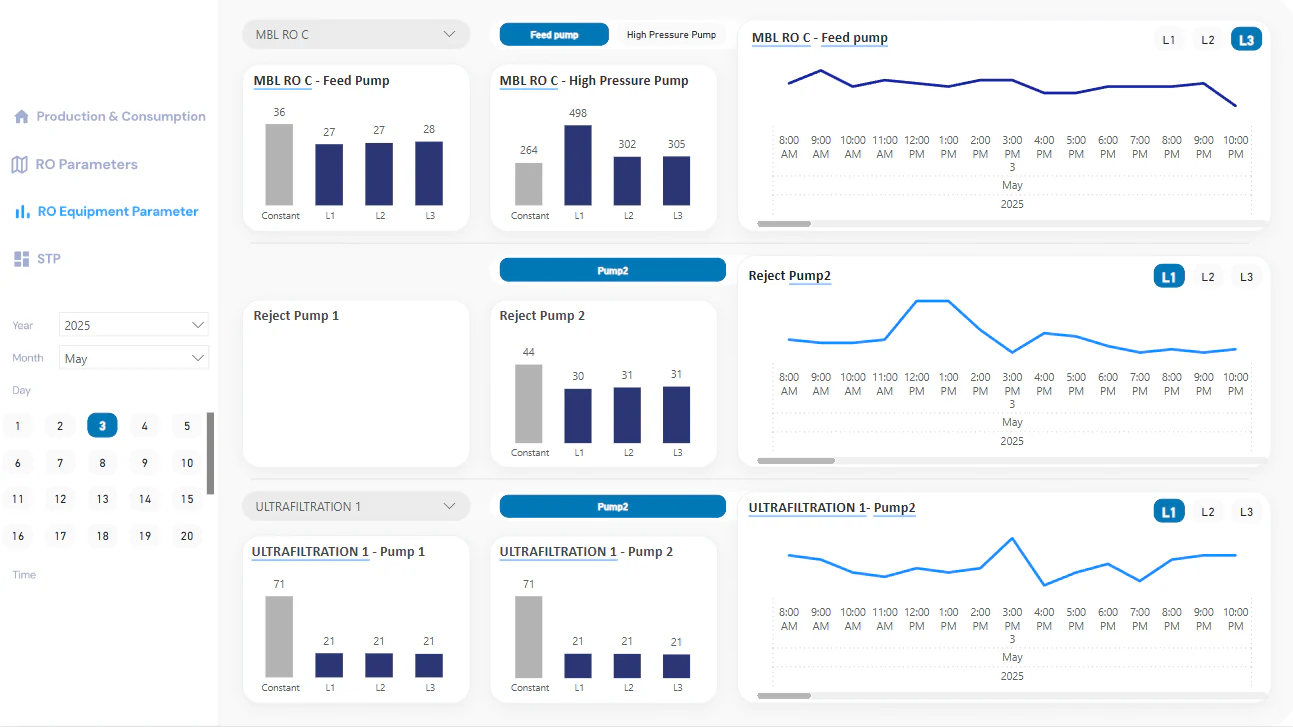Click Constant bar in Reject Pump 2 chart
This screenshot has width=1293, height=727.
pos(529,403)
